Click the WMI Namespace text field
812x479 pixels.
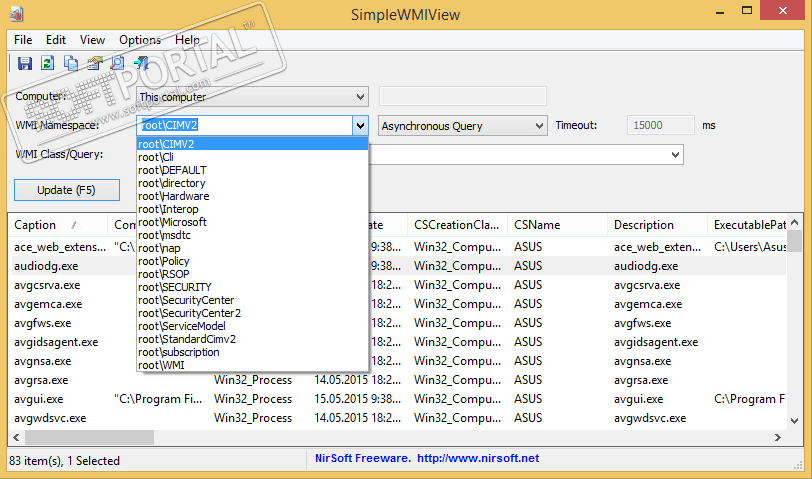click(x=245, y=125)
